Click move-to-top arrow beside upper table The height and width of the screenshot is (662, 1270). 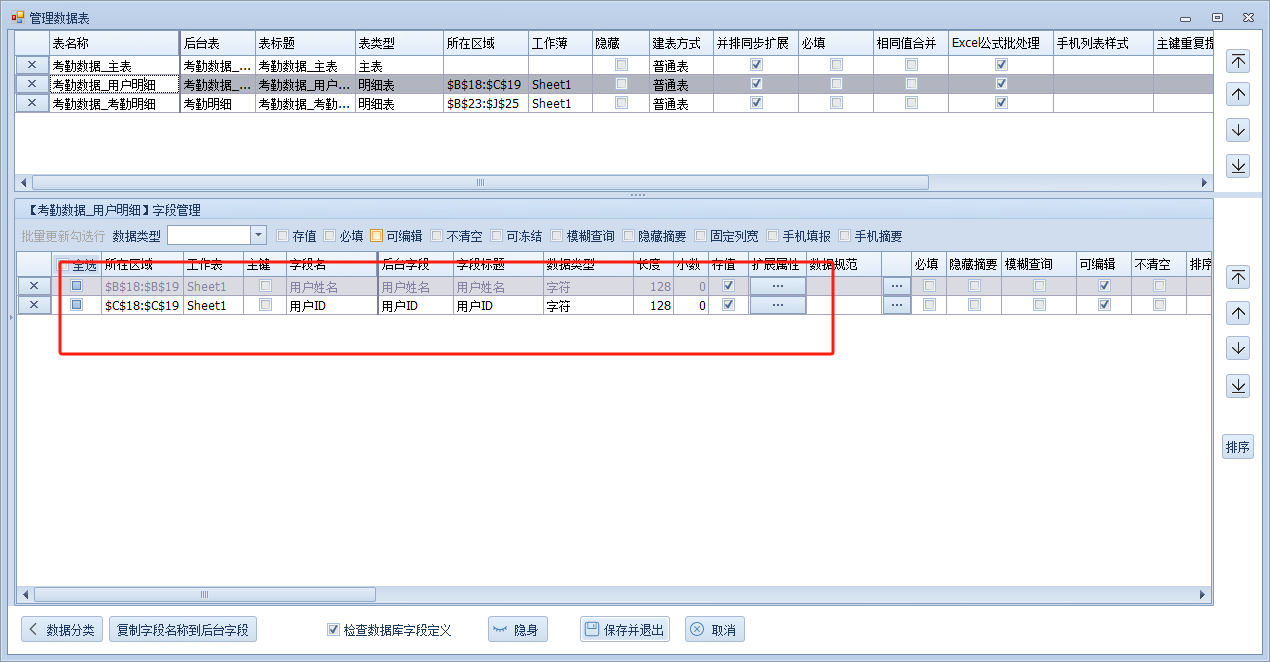1238,60
